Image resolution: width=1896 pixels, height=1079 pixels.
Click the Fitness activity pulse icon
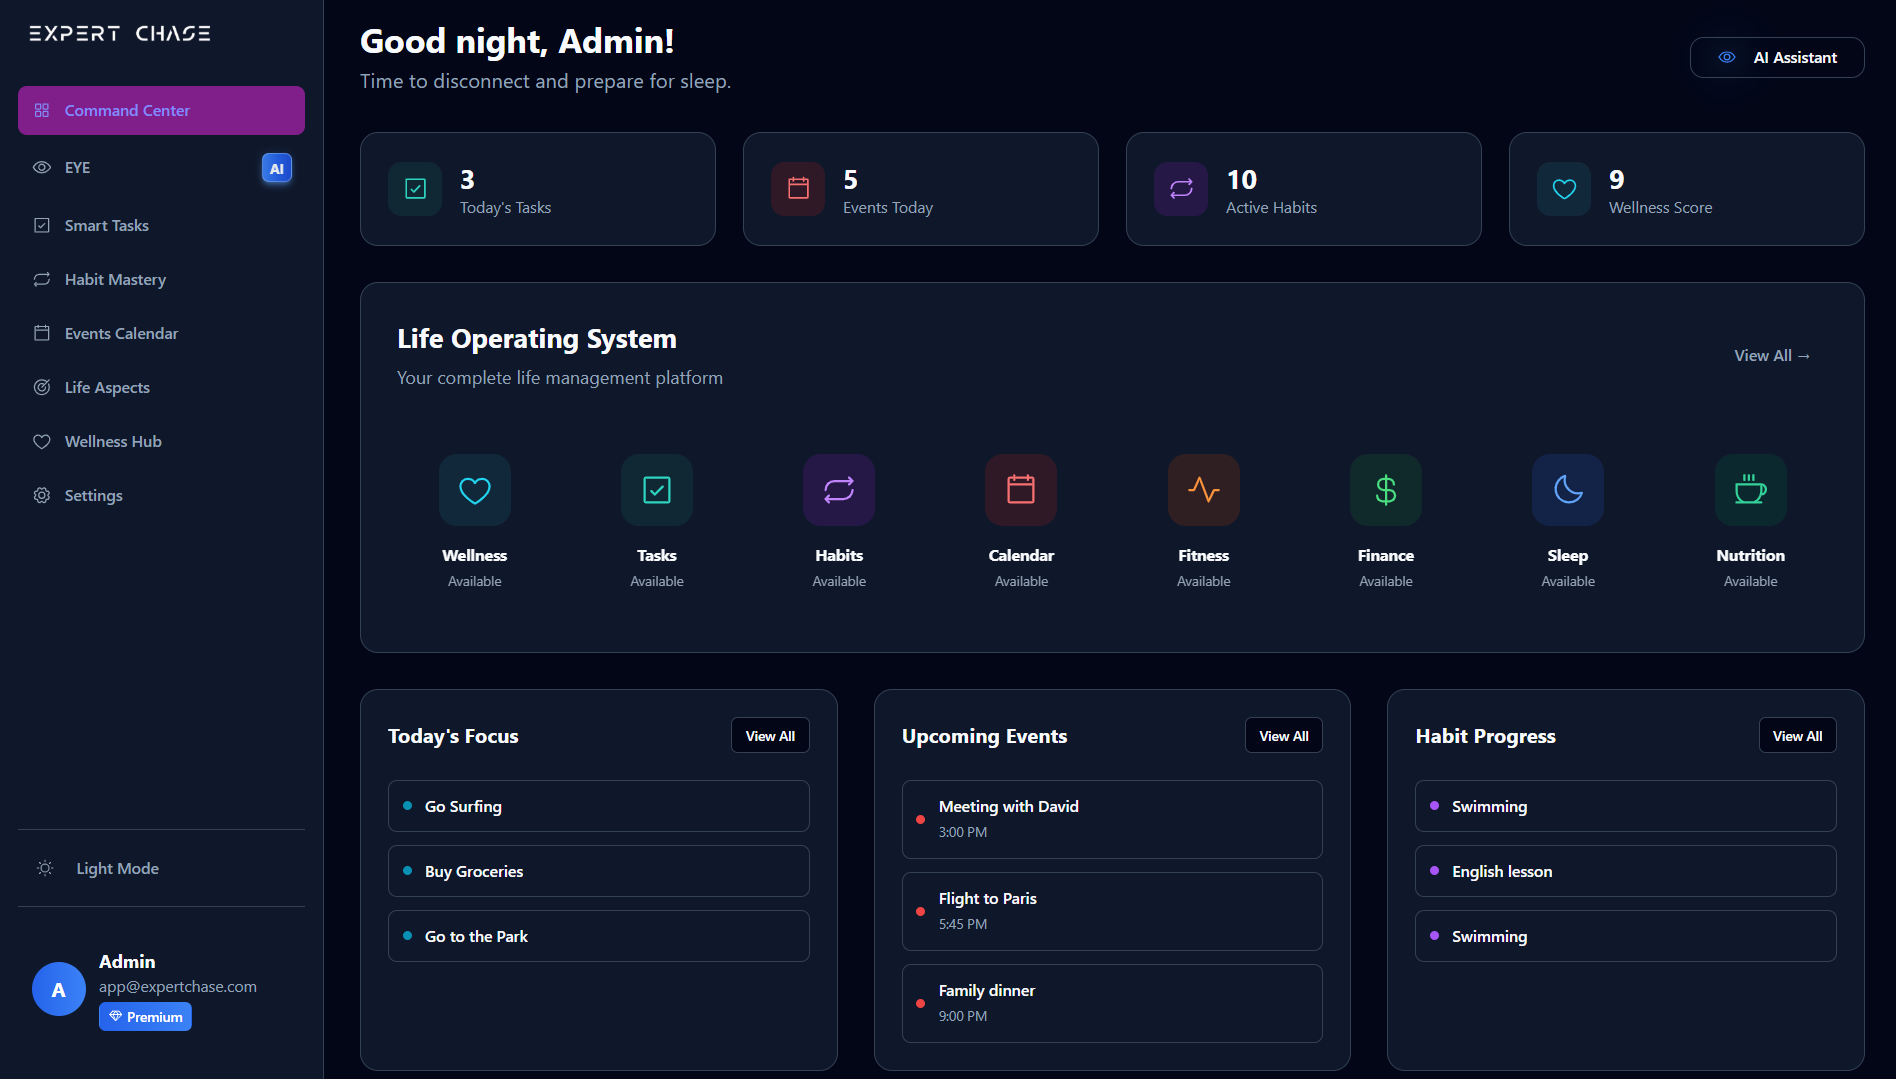point(1203,490)
